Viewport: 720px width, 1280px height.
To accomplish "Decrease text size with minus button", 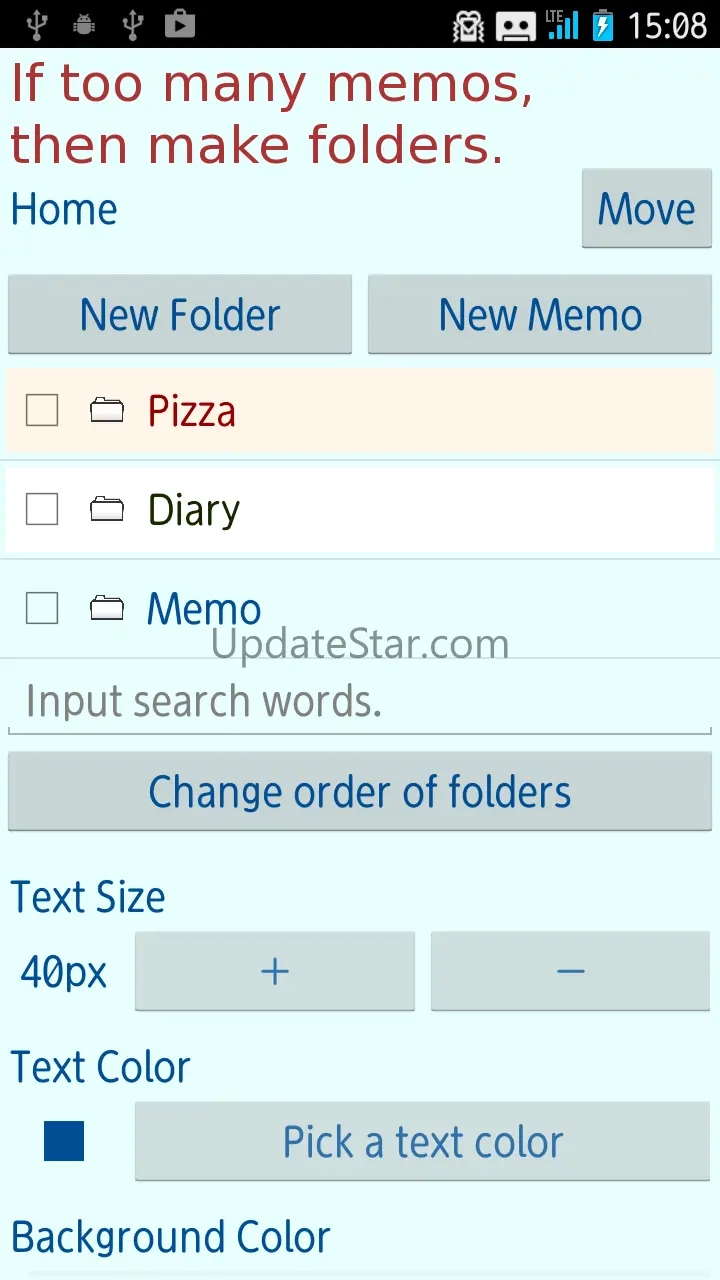I will [x=570, y=971].
